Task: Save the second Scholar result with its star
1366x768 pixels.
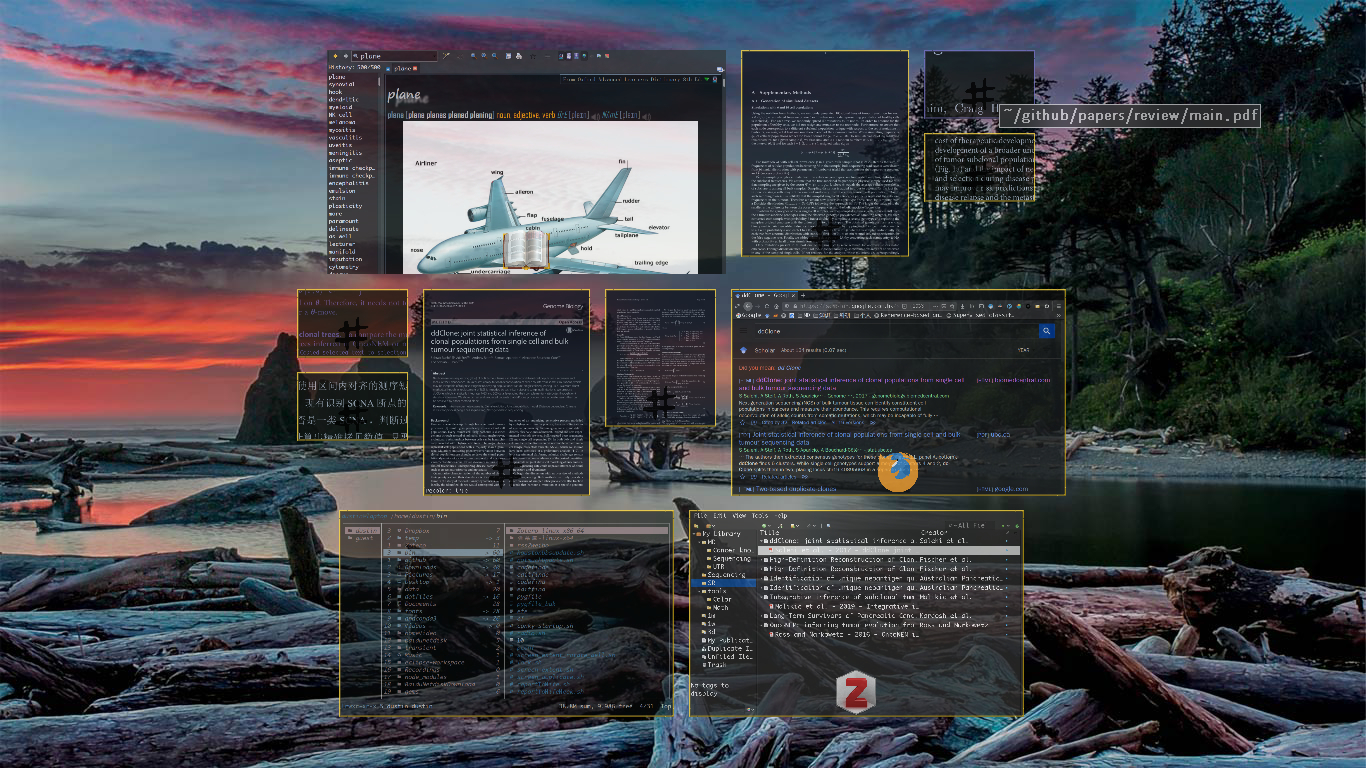Action: pyautogui.click(x=742, y=476)
